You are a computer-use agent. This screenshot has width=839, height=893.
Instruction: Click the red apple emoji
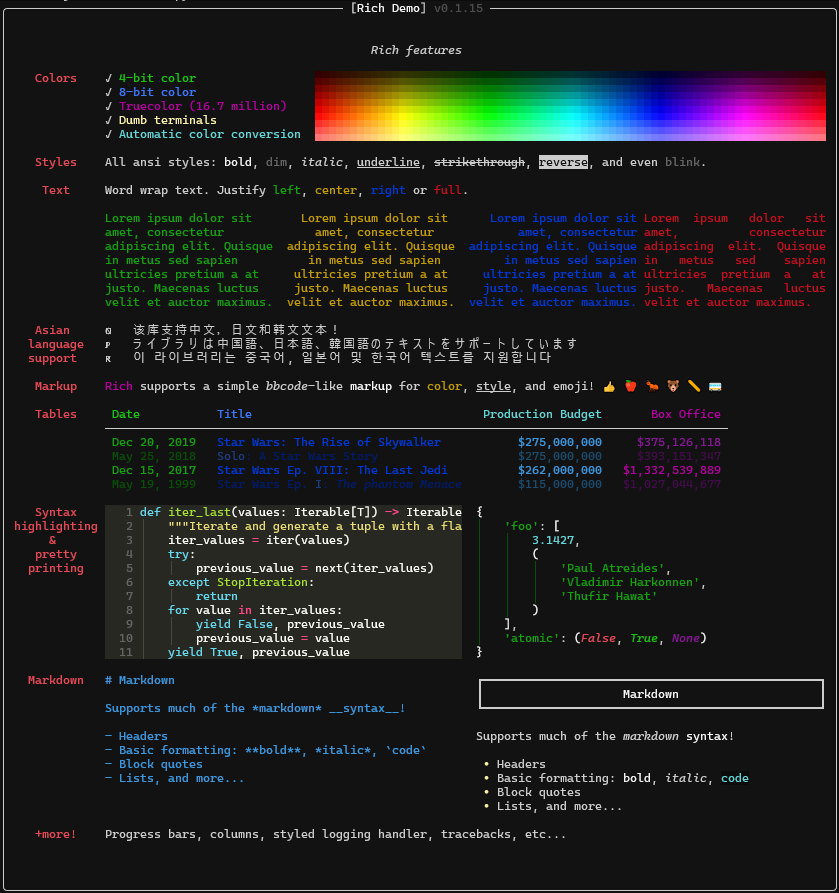(630, 386)
